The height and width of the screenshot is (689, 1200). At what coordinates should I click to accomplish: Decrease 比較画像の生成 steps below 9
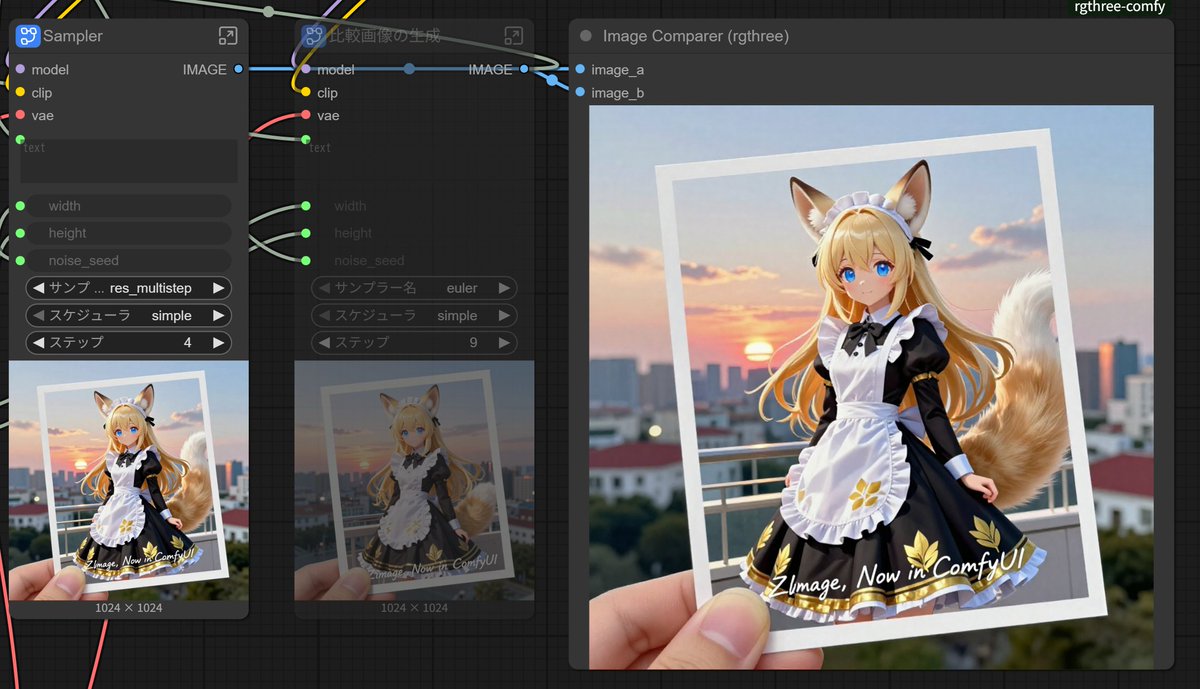click(x=324, y=343)
